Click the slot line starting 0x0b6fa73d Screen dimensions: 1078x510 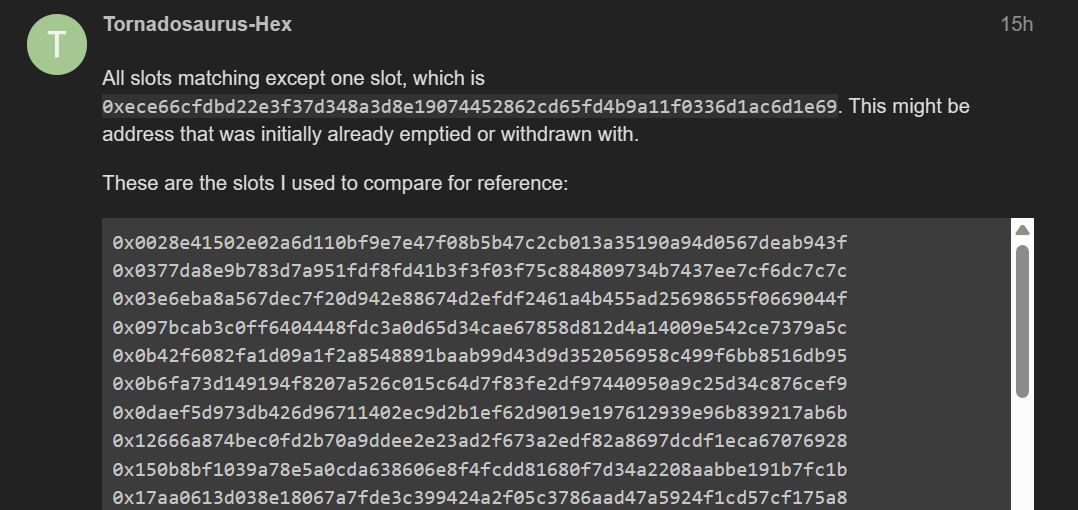click(x=480, y=384)
